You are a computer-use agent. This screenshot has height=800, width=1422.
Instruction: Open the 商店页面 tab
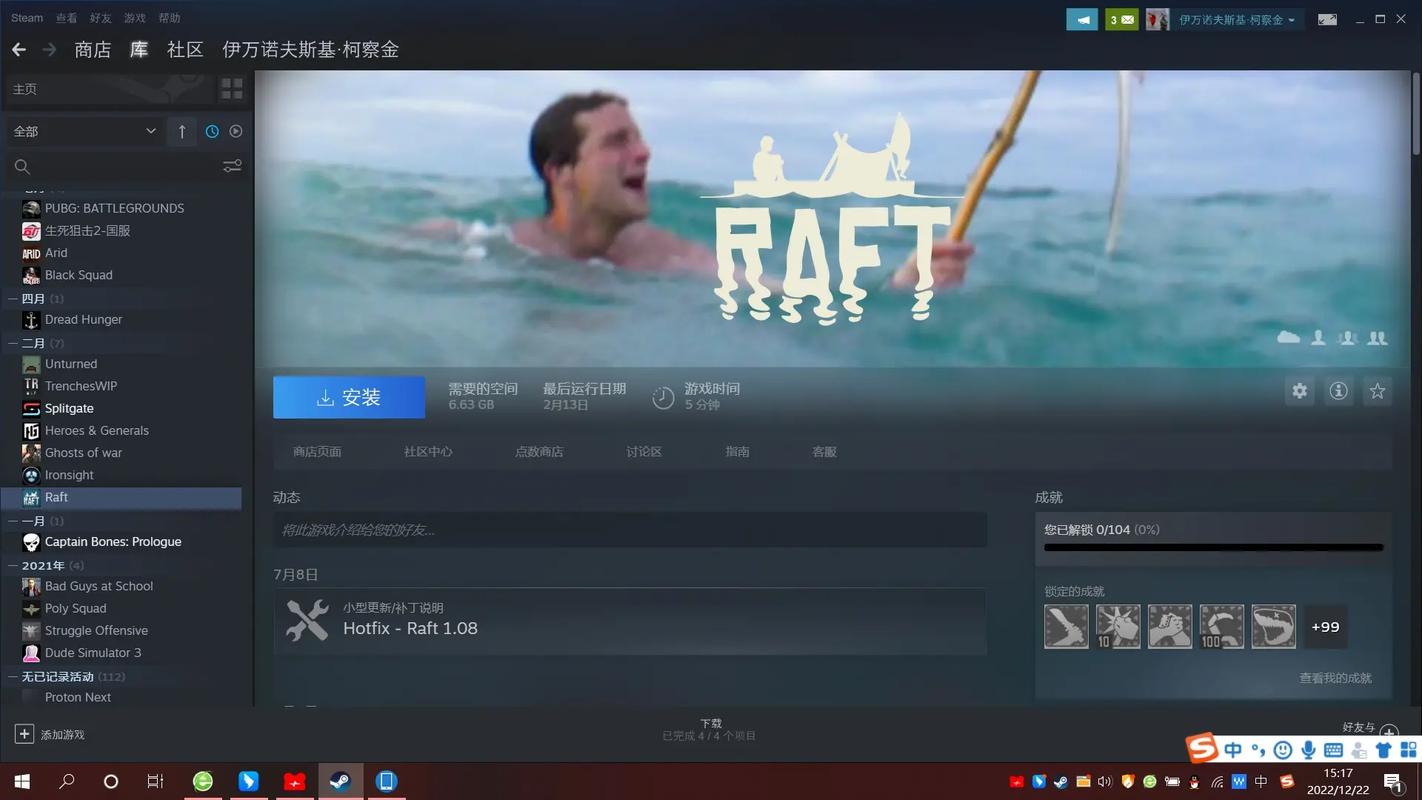point(317,452)
